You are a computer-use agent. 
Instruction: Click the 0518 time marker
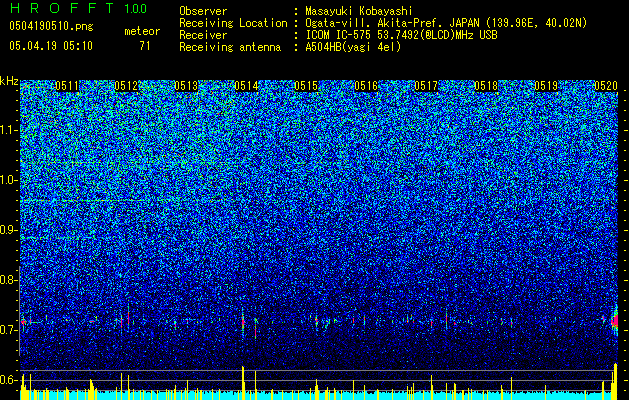pyautogui.click(x=486, y=86)
